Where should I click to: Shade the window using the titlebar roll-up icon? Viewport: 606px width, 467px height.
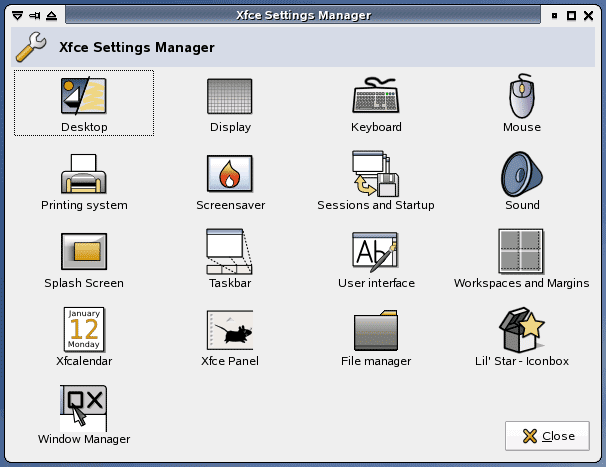[51, 15]
